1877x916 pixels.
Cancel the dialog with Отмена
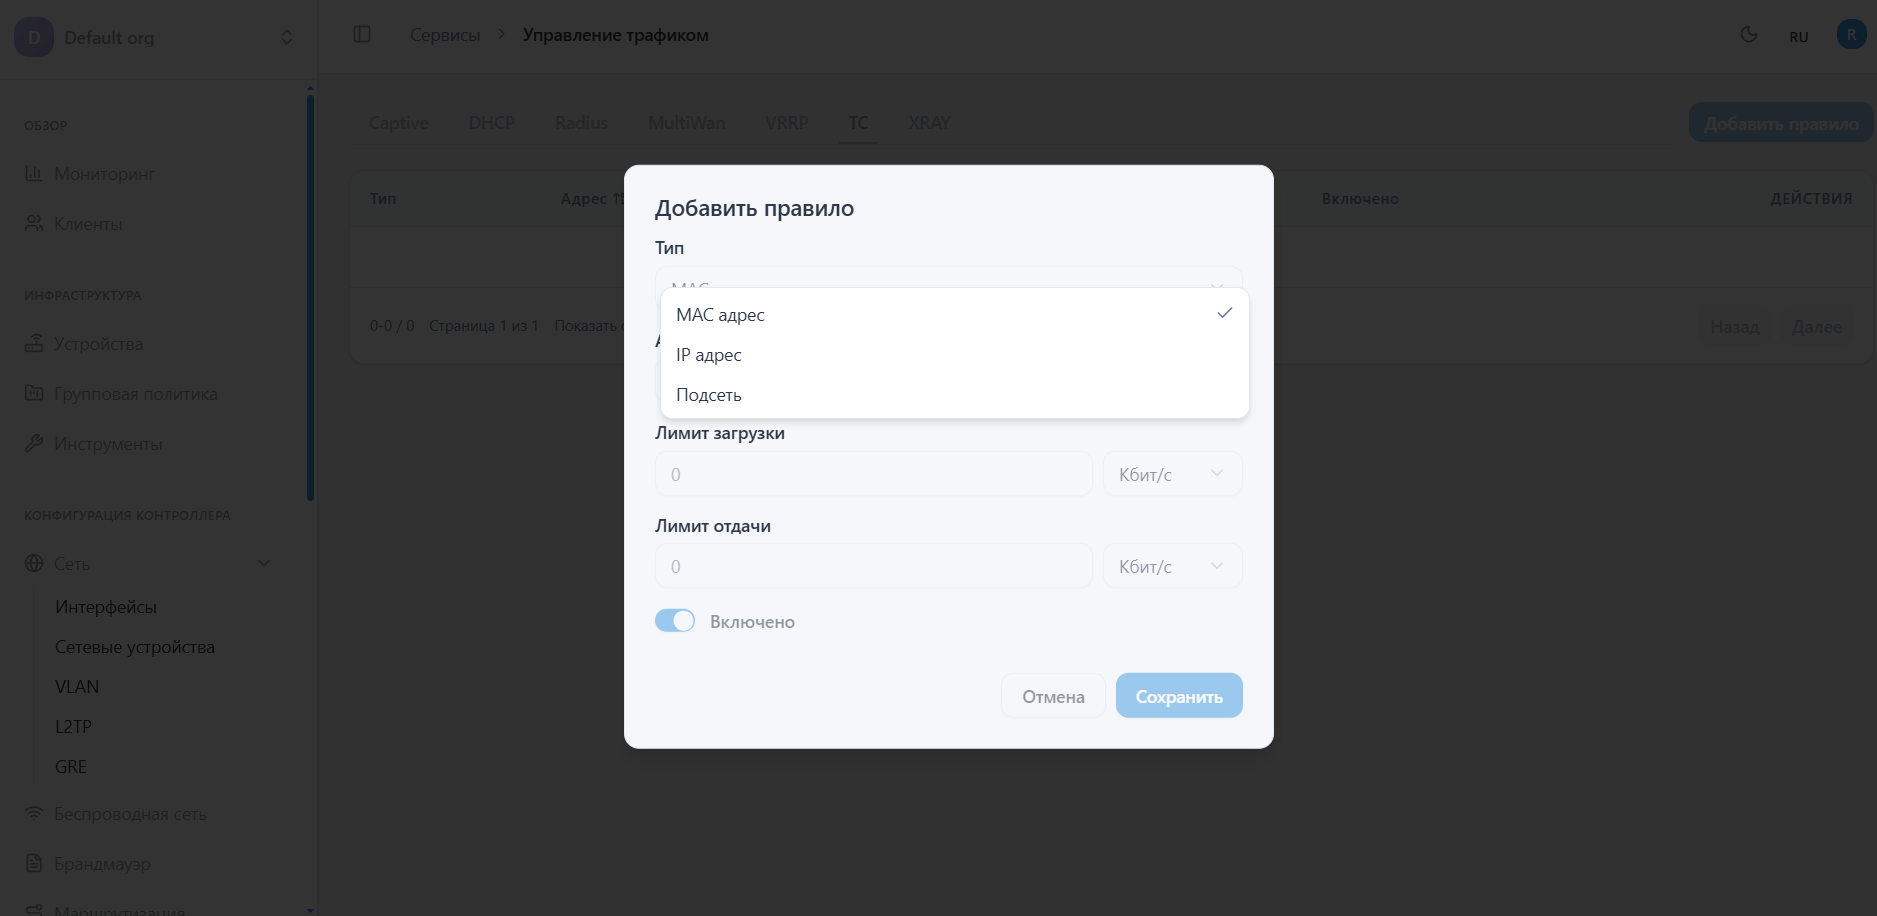coord(1052,695)
